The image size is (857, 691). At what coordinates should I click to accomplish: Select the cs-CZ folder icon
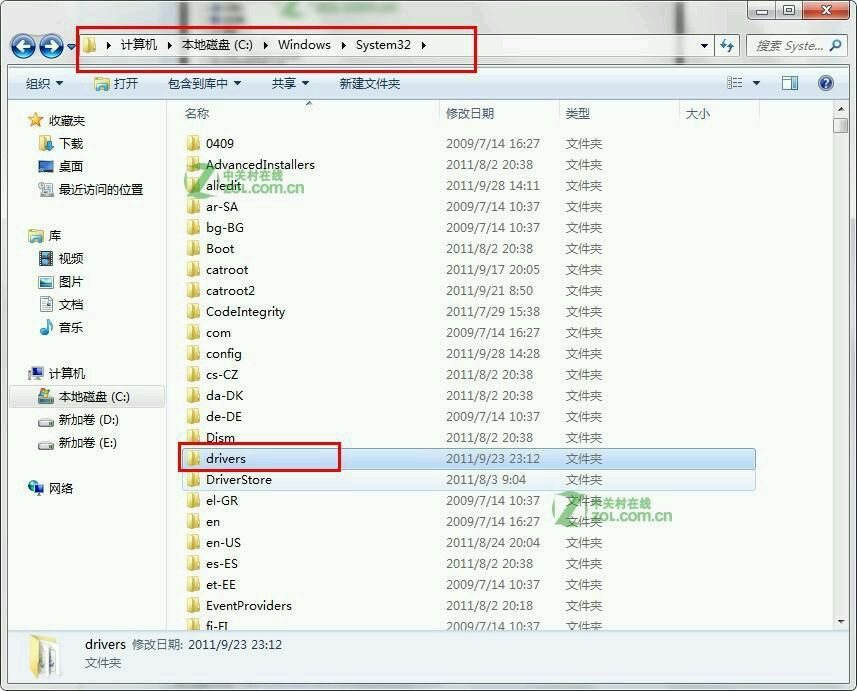193,374
